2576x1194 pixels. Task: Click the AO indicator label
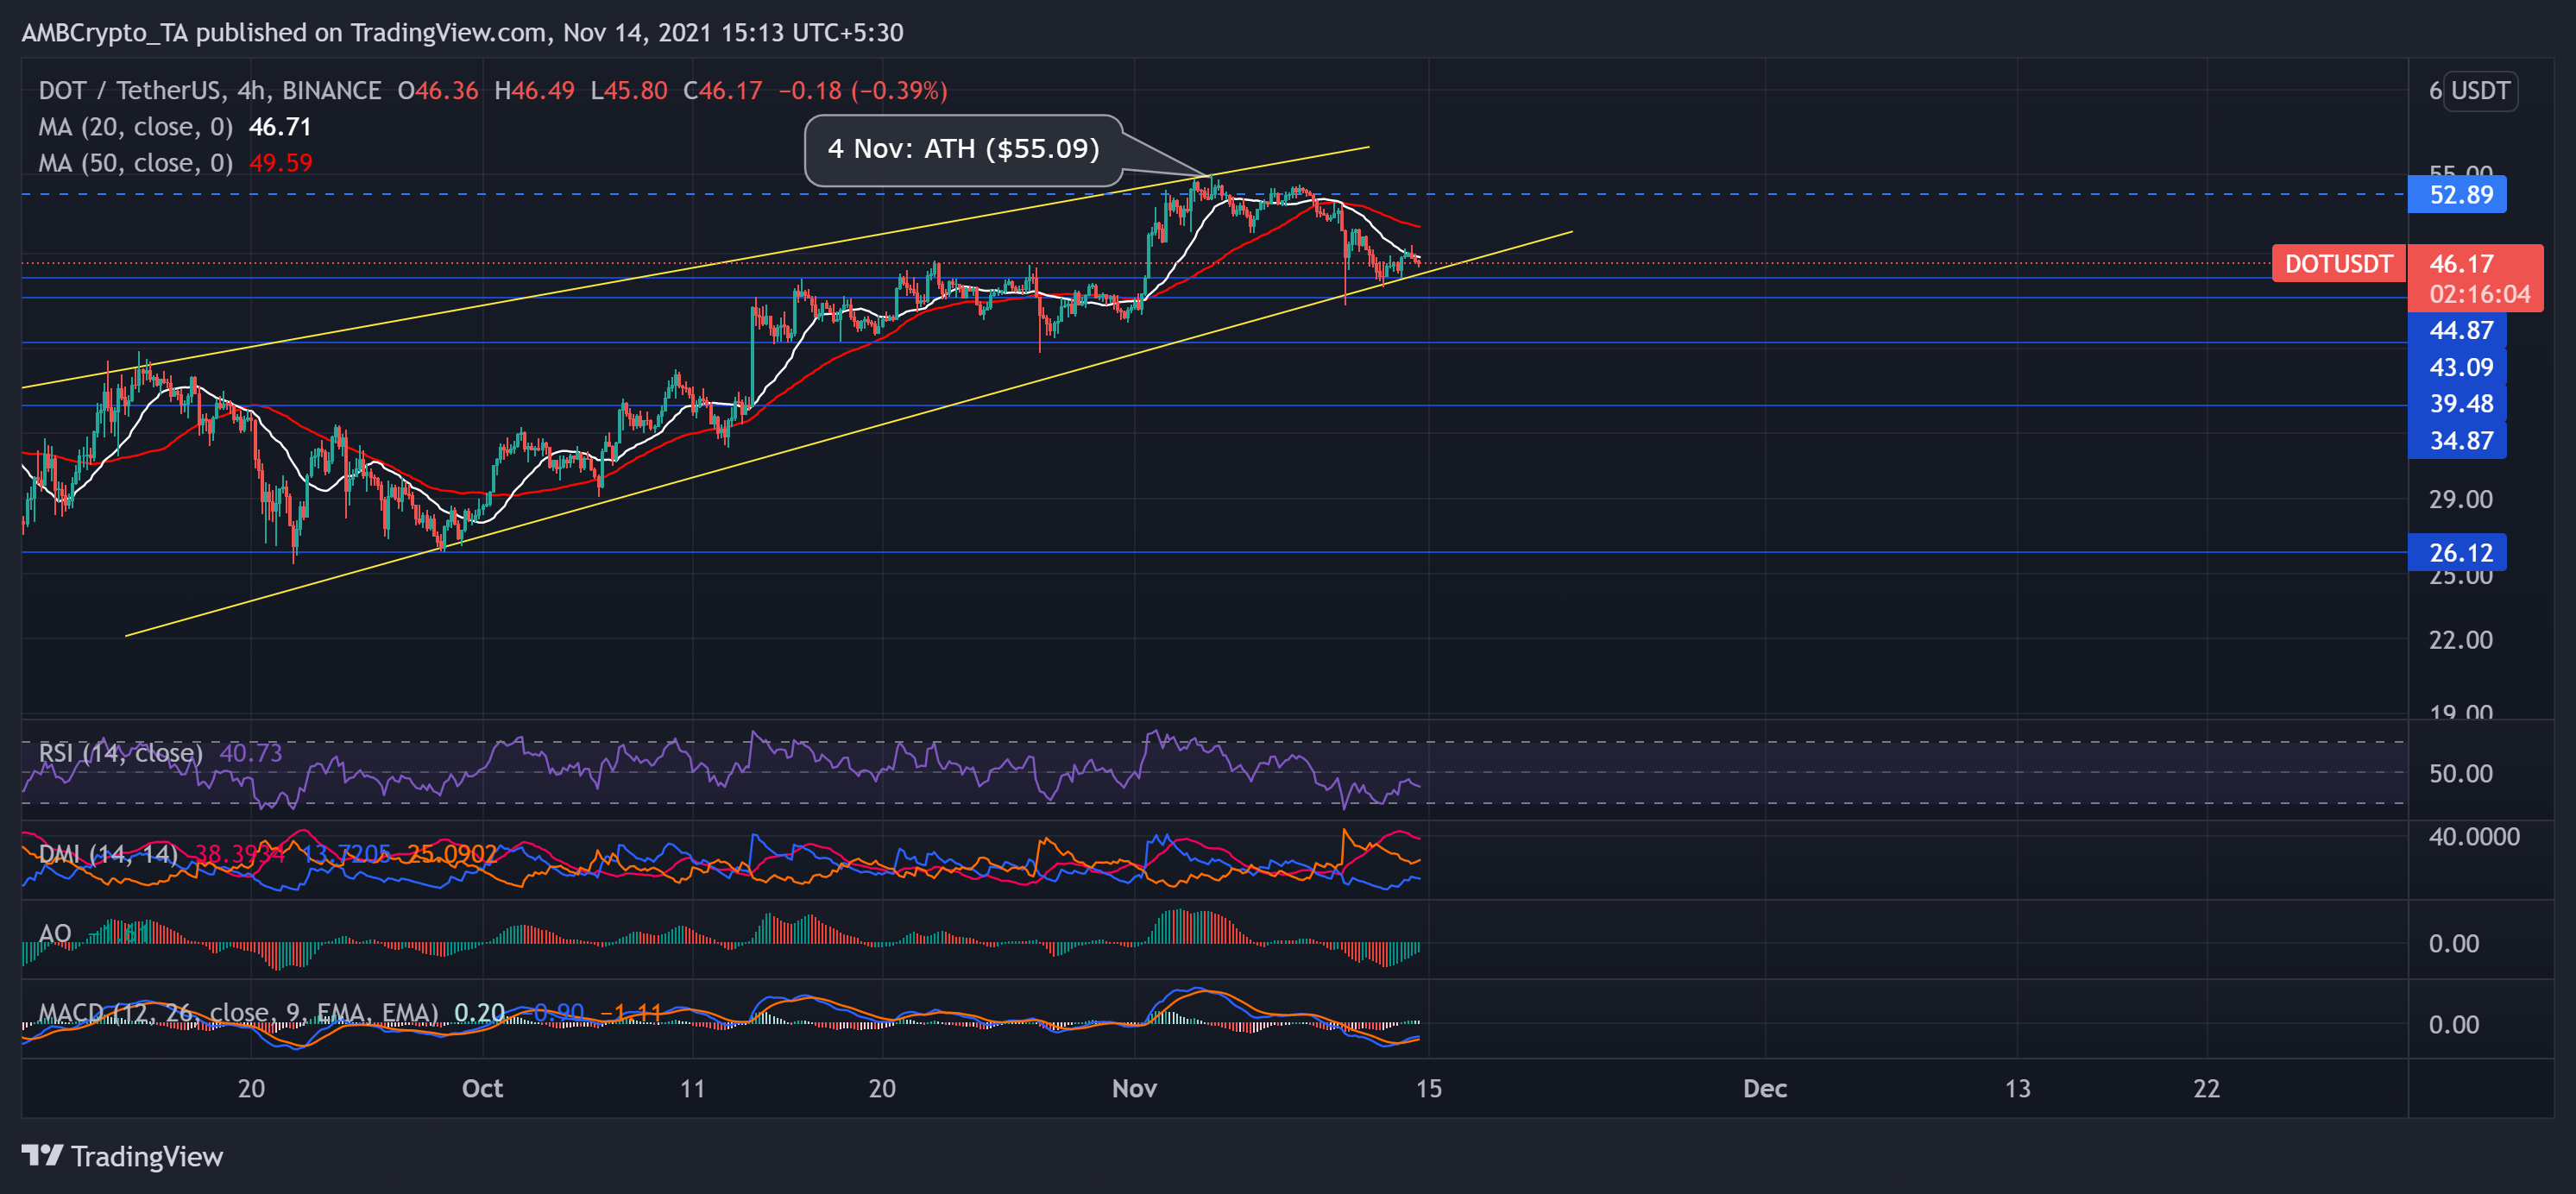coord(55,934)
